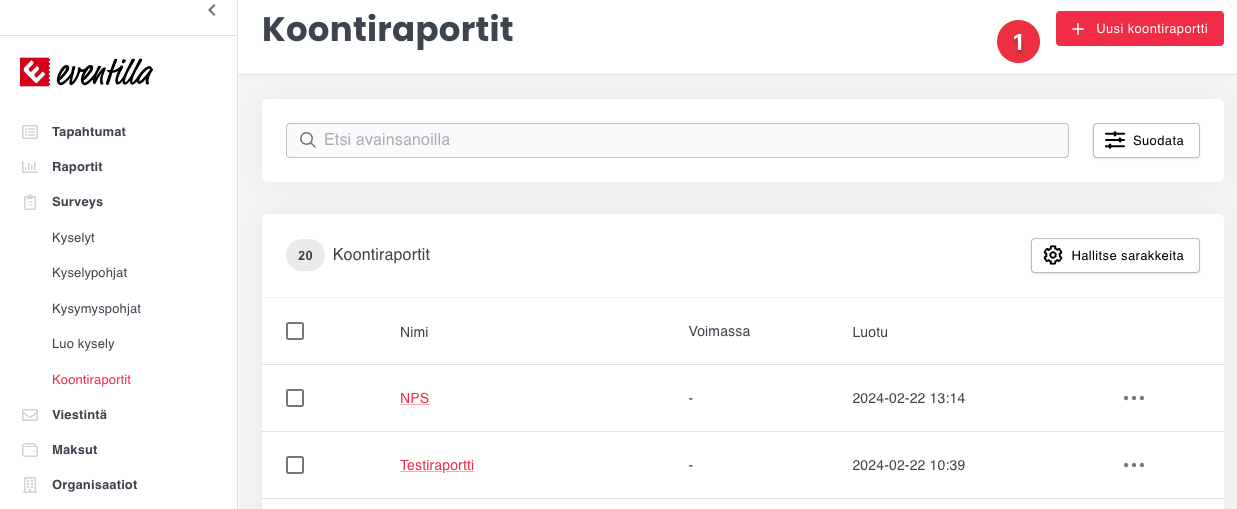Open the Kyselyt submenu item
The image size is (1237, 509).
tap(73, 238)
